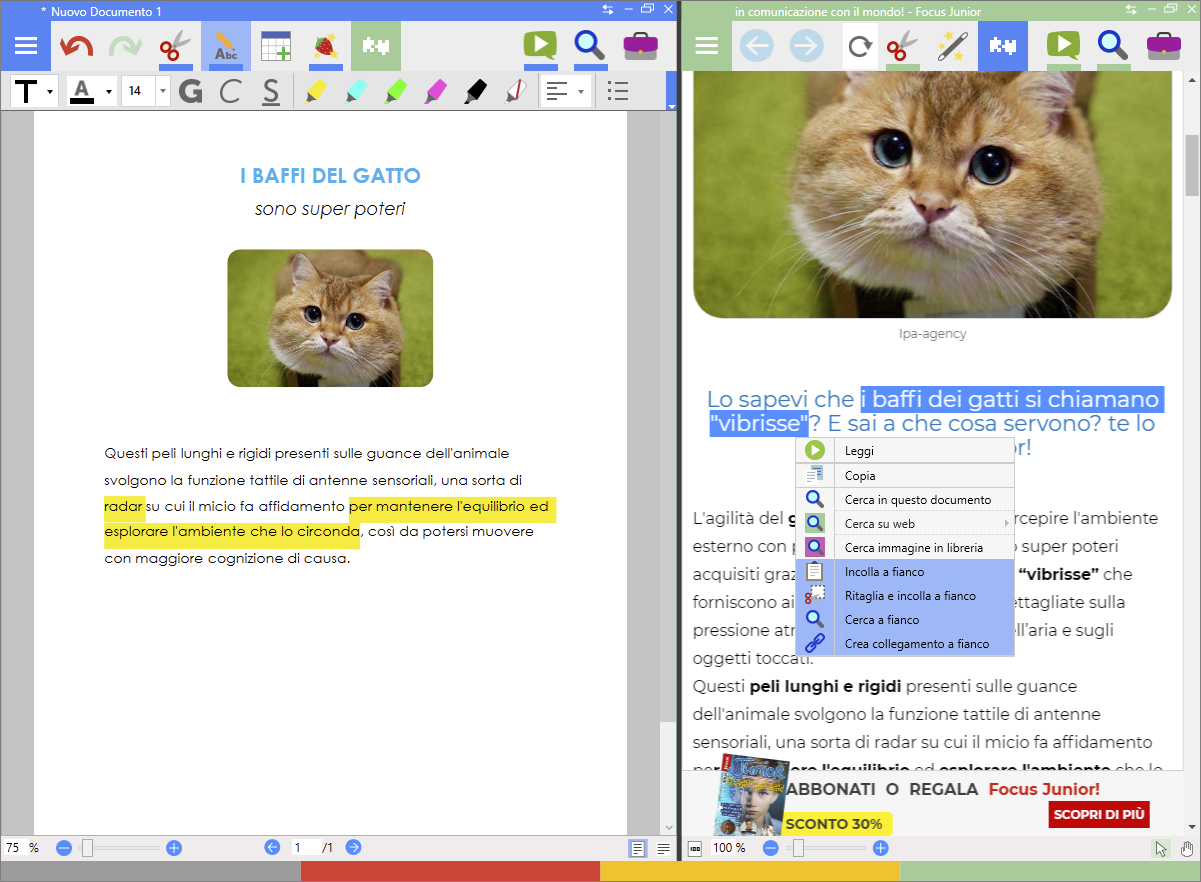This screenshot has width=1201, height=882.
Task: Click the magic wand tool in the browser
Action: (x=951, y=46)
